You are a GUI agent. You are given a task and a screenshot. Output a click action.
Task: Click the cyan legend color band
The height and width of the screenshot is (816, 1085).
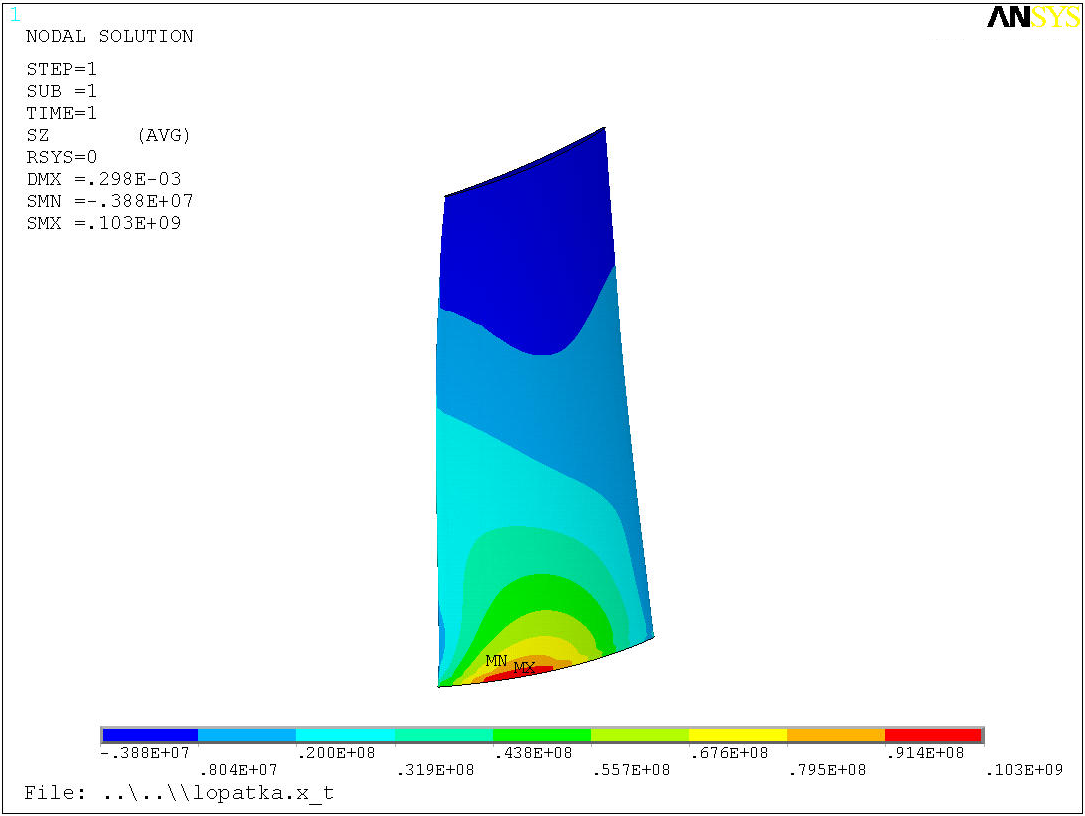pos(345,735)
